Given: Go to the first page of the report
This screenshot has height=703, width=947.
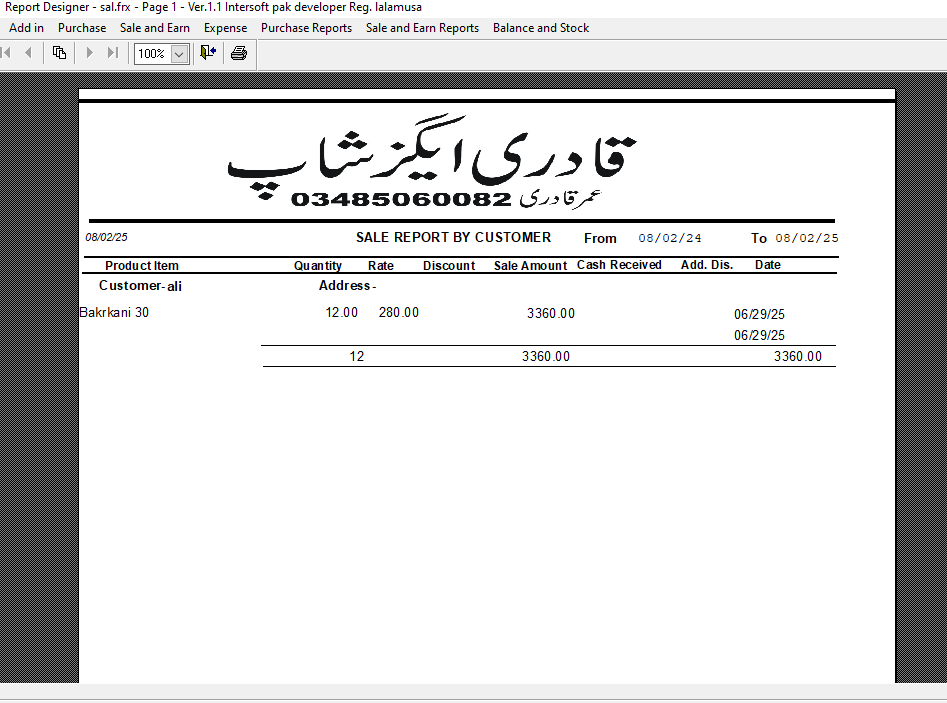Looking at the screenshot, I should pos(7,53).
